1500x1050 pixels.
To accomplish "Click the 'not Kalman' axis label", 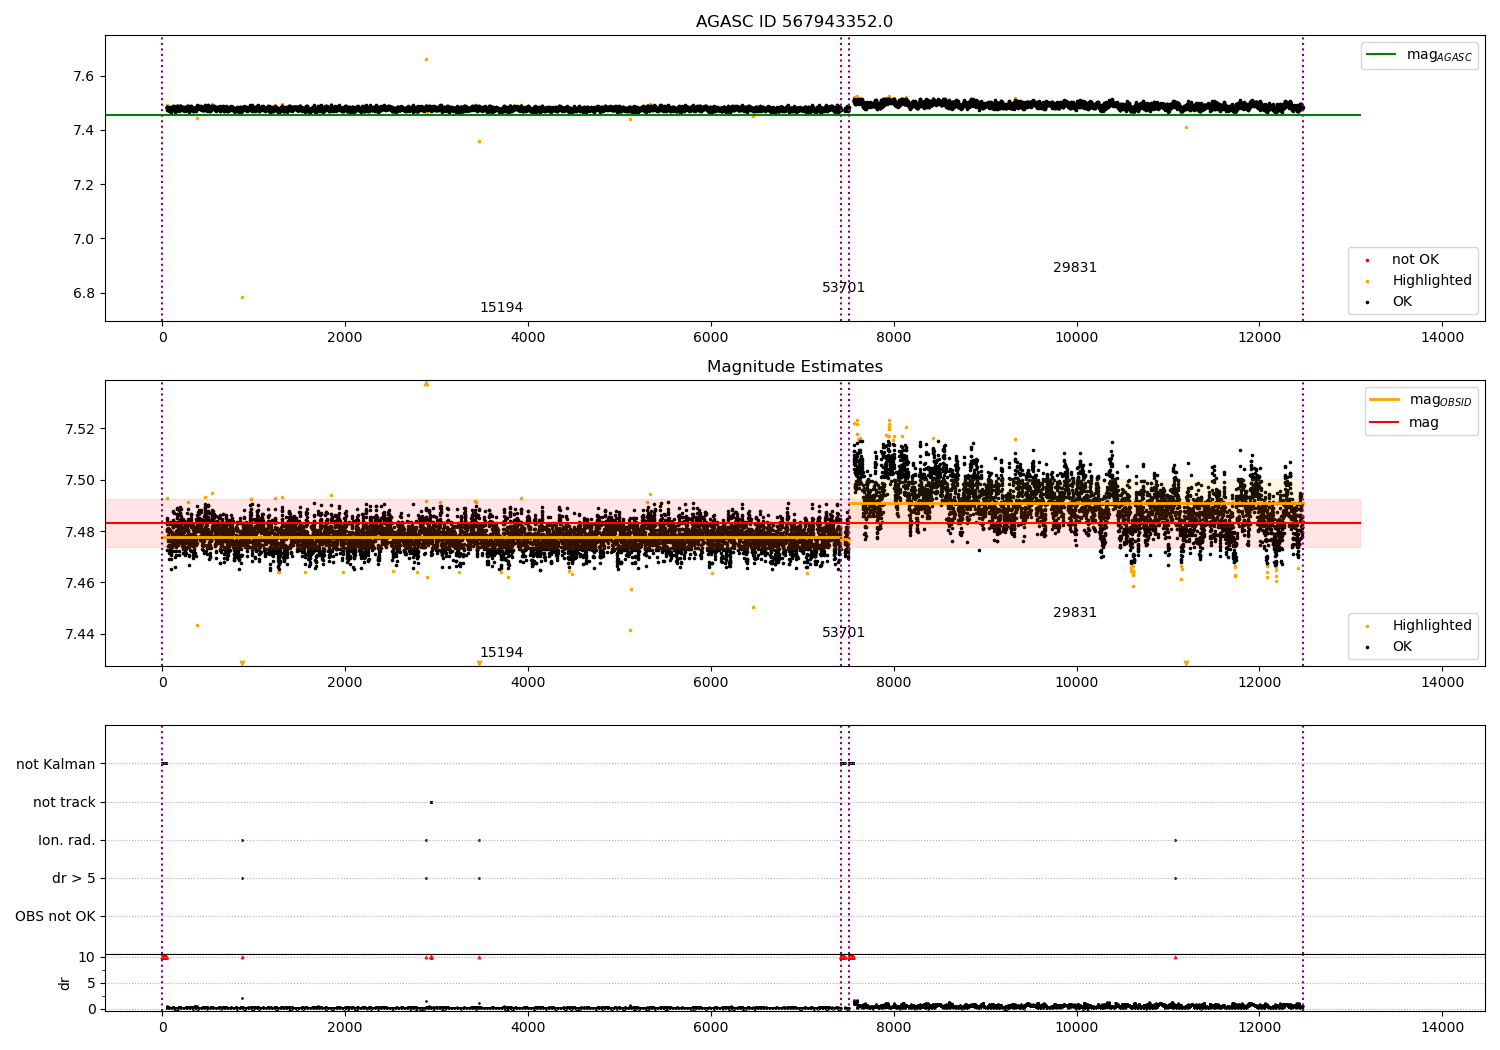I will point(56,765).
